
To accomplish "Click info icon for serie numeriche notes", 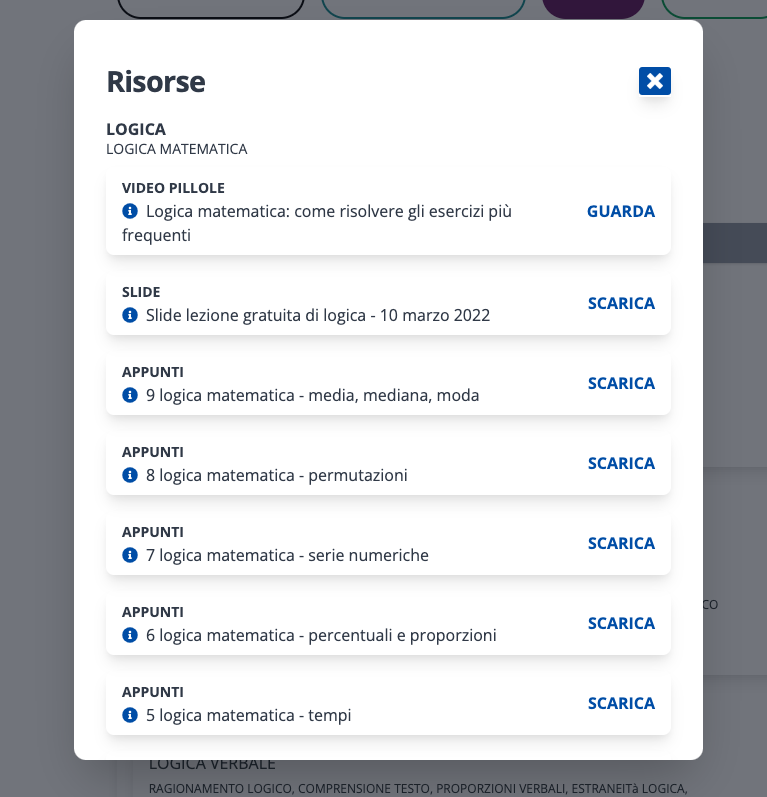I will click(x=130, y=556).
